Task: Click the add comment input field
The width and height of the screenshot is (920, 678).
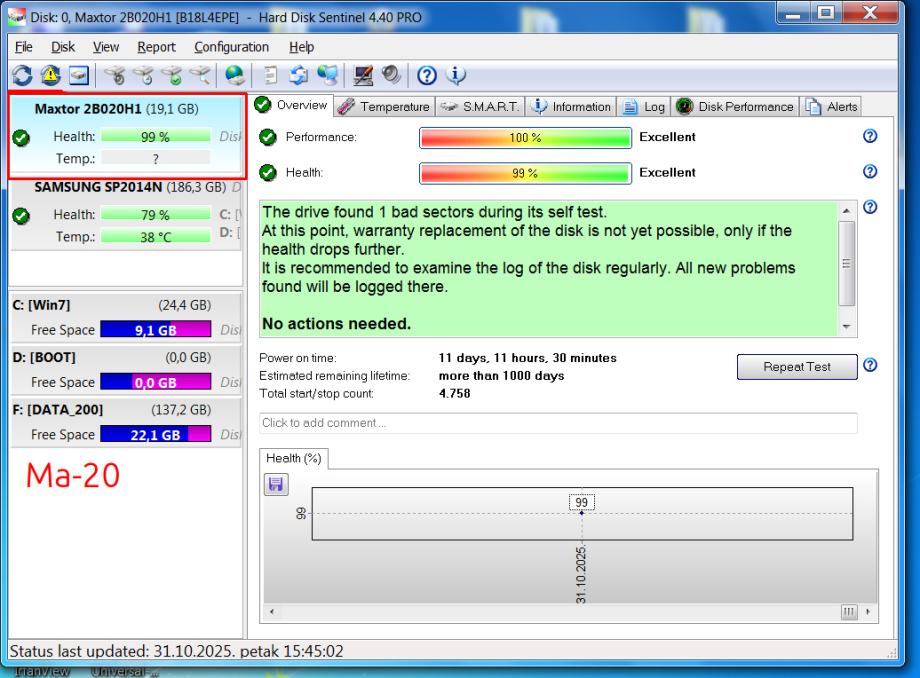Action: tap(558, 423)
